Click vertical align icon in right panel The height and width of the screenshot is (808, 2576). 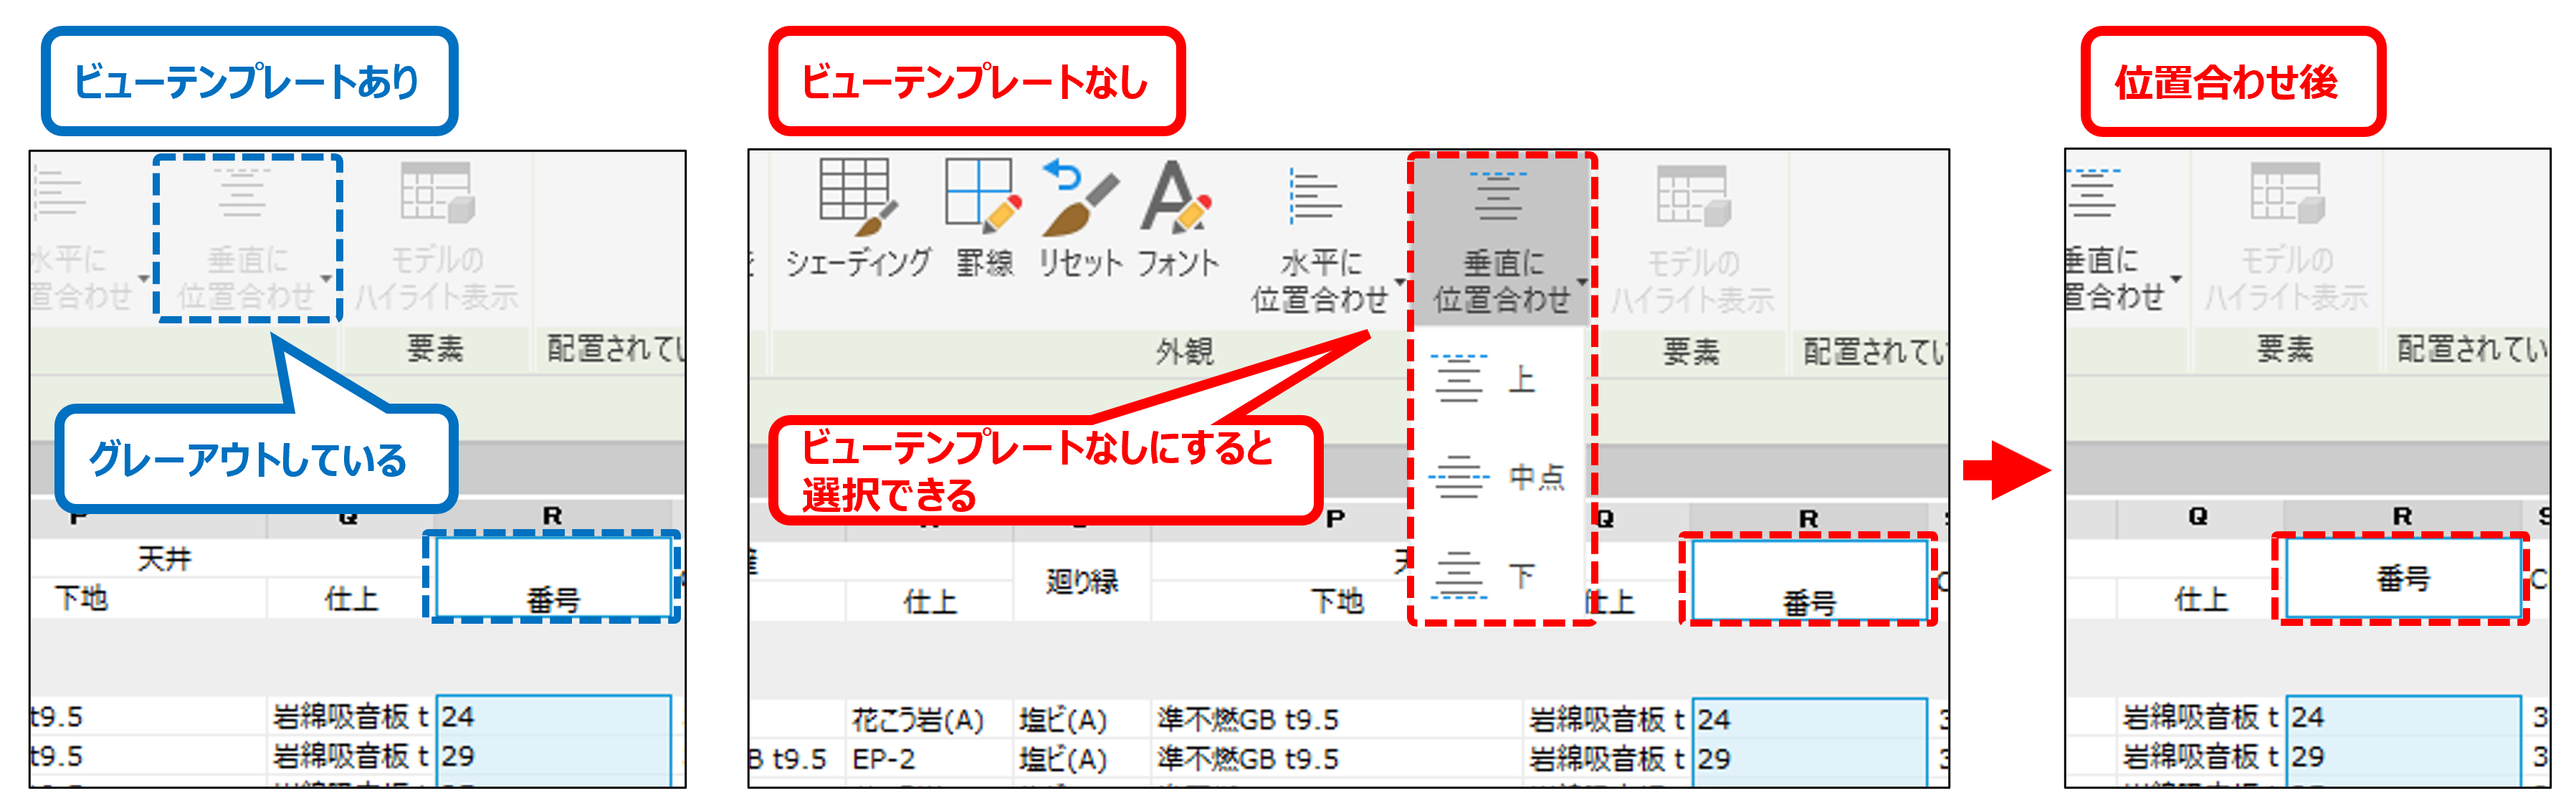point(2093,194)
